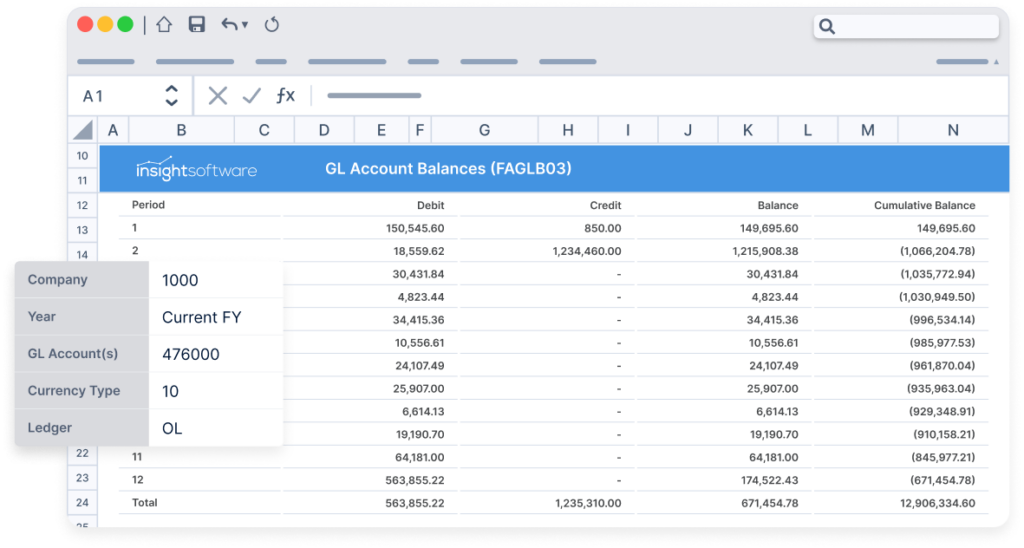The image size is (1024, 548).
Task: Click the Select All corner triangle
Action: pos(83,130)
